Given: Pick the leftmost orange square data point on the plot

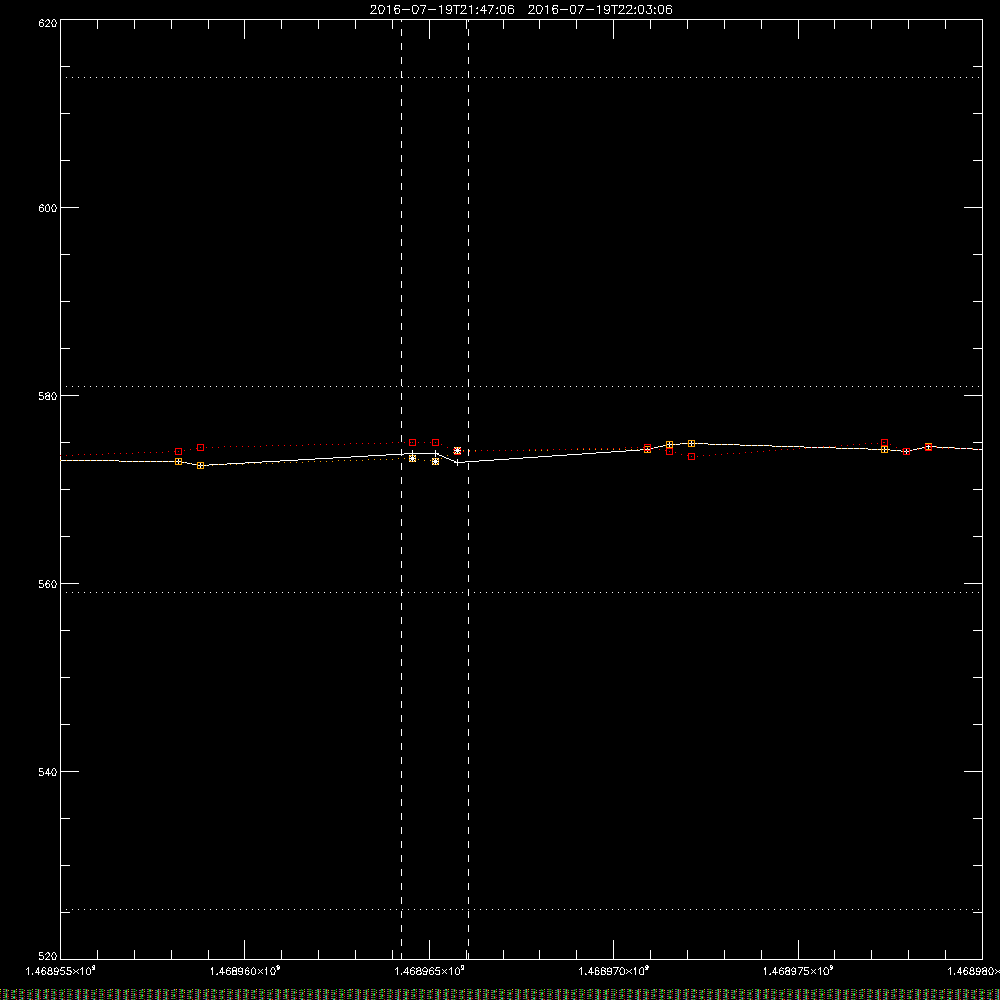Looking at the screenshot, I should (179, 462).
